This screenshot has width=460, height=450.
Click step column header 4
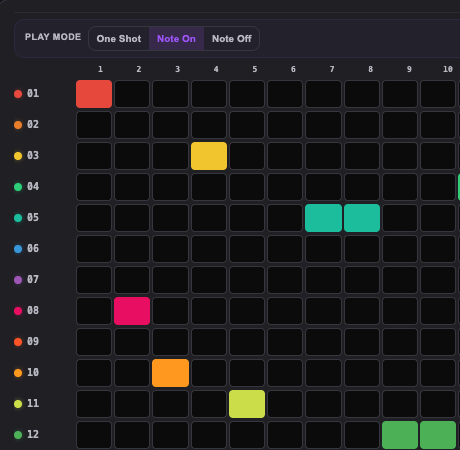pos(216,69)
